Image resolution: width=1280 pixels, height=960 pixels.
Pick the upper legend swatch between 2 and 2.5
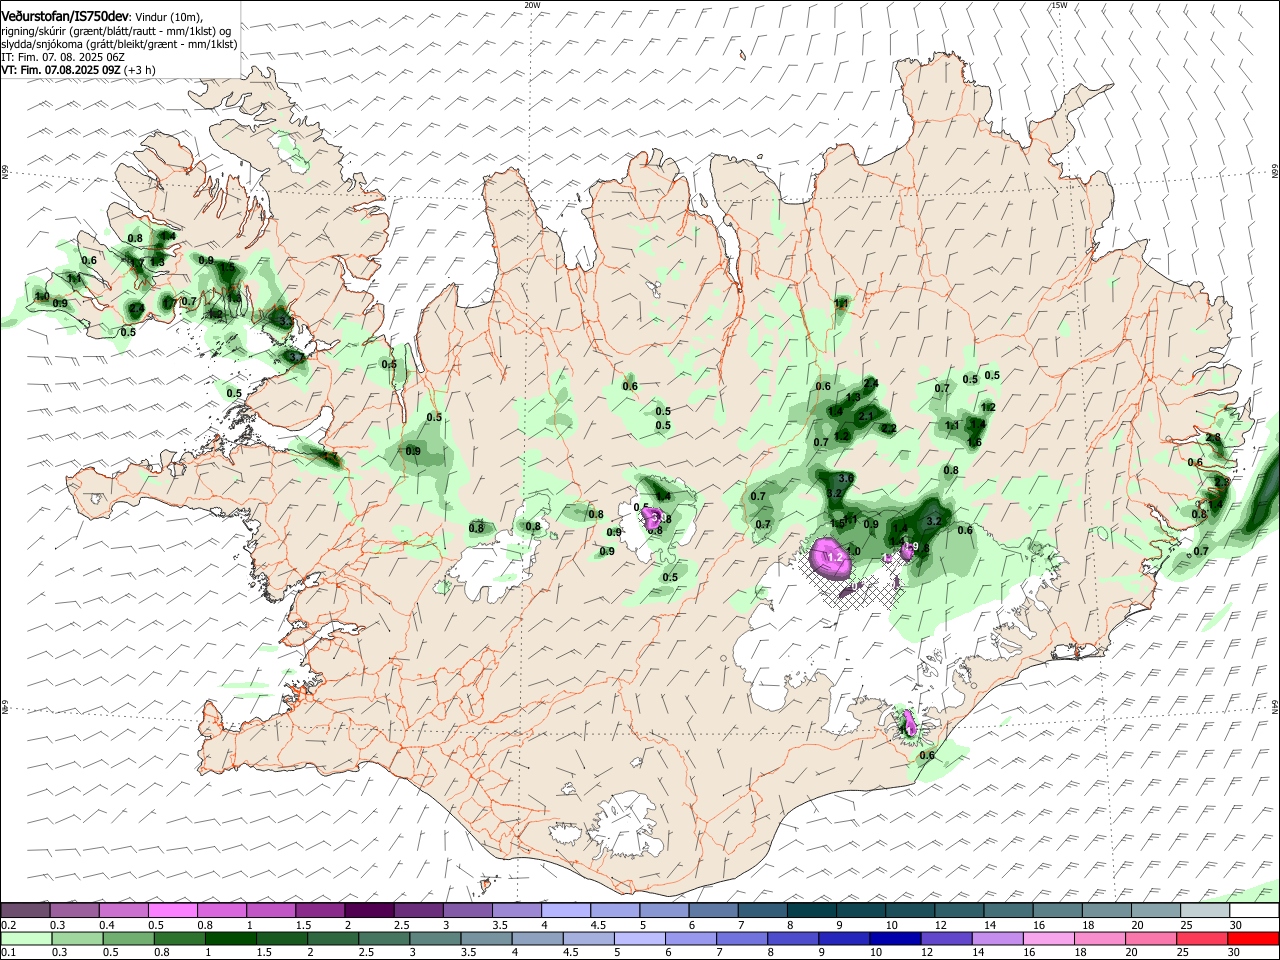[369, 911]
